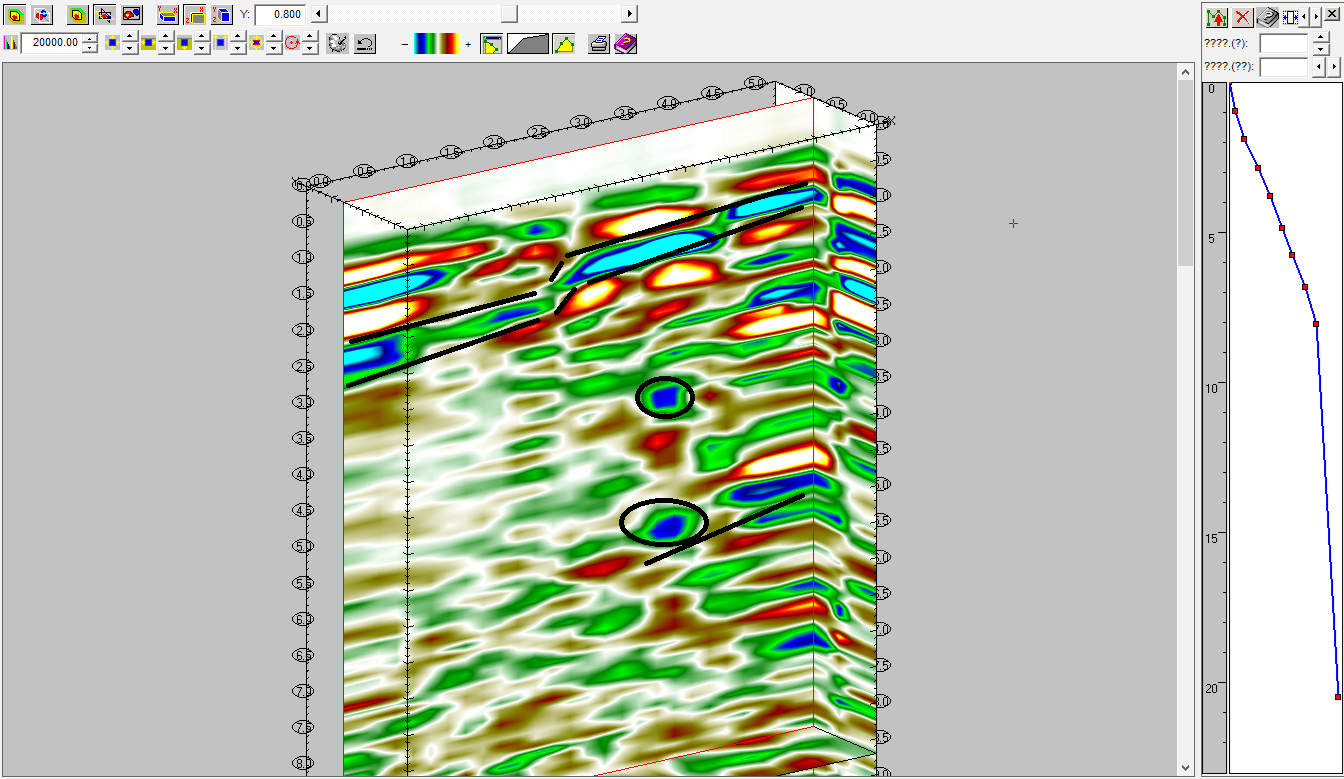Screen dimensions: 1344x779
Task: Open the gray gain curve button
Action: coord(528,43)
